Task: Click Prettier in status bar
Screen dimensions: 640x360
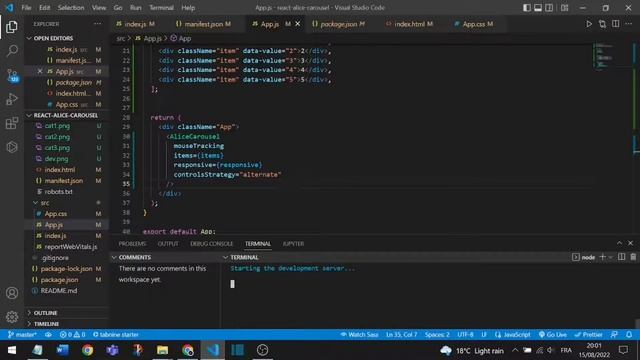Action: tap(589, 334)
